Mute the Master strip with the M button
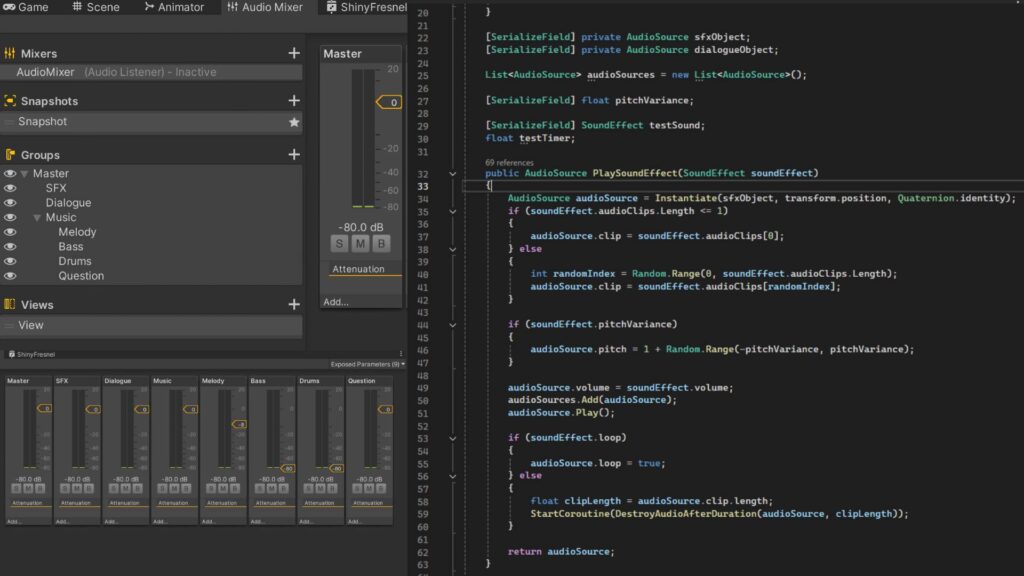The width and height of the screenshot is (1024, 576). (x=360, y=243)
